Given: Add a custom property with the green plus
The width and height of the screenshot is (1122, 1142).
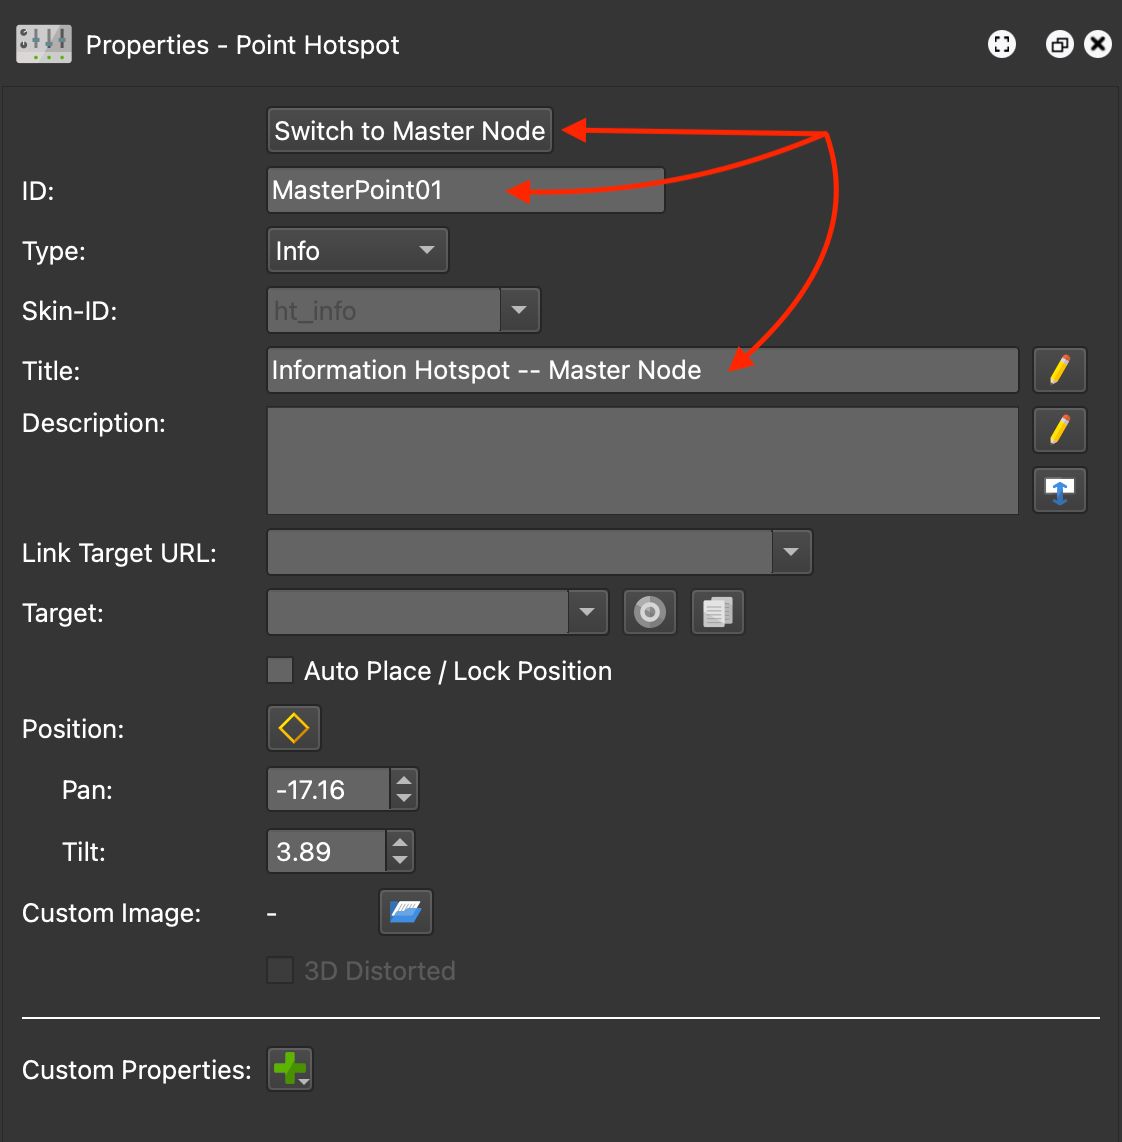Looking at the screenshot, I should click(x=289, y=1068).
